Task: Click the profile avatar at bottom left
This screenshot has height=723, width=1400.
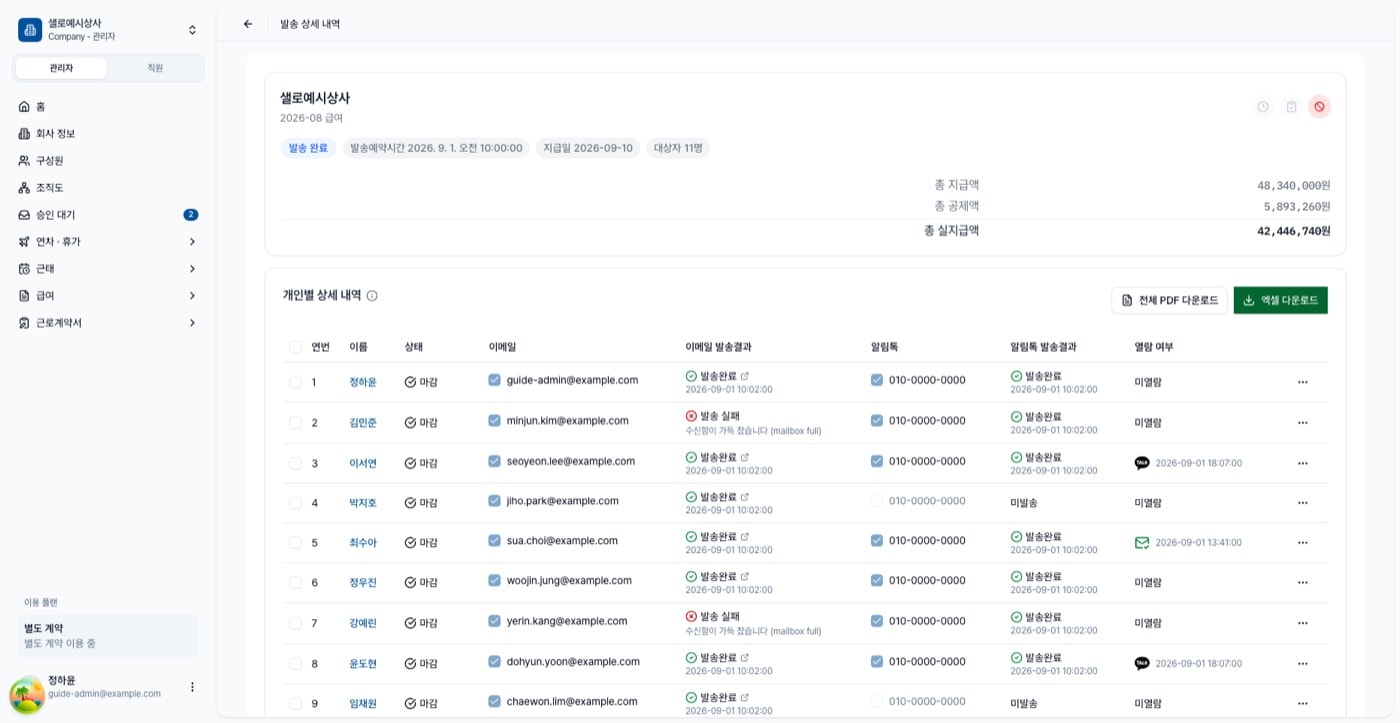Action: point(27,695)
